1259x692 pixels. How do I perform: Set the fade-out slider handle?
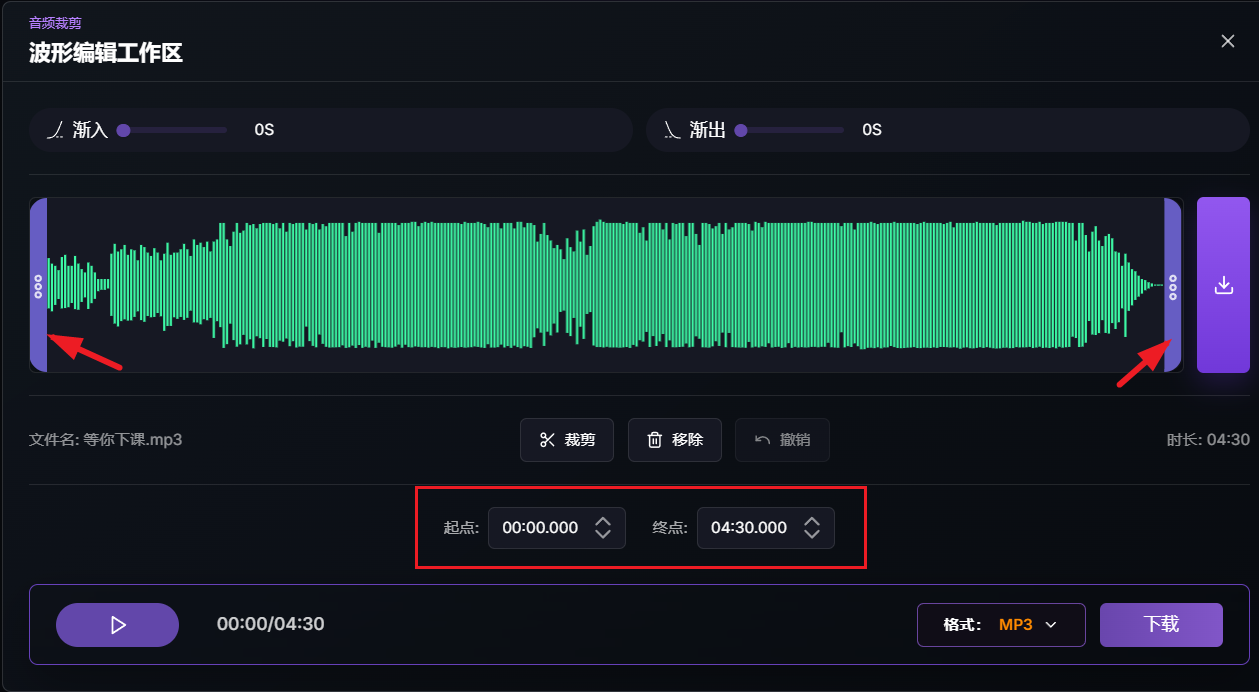(741, 130)
